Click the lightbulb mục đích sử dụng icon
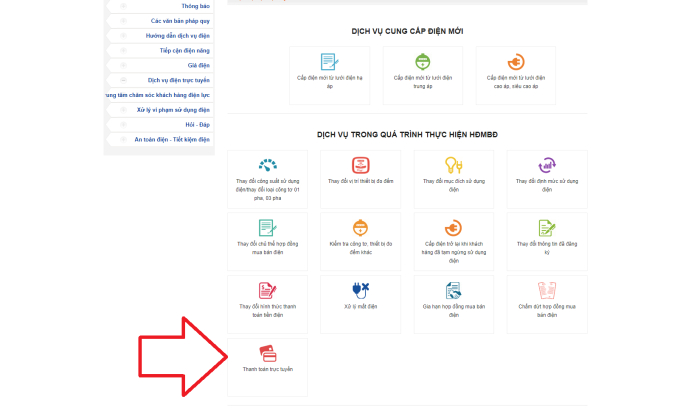The width and height of the screenshot is (680, 413). 454,165
